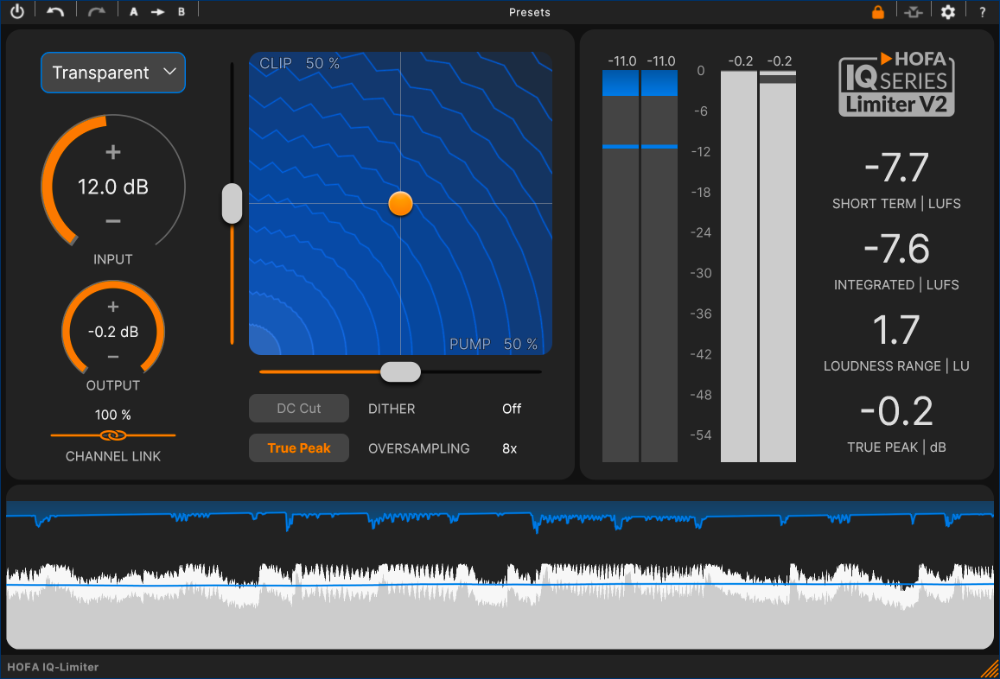Select the B preset slot
This screenshot has width=1000, height=679.
tap(182, 11)
